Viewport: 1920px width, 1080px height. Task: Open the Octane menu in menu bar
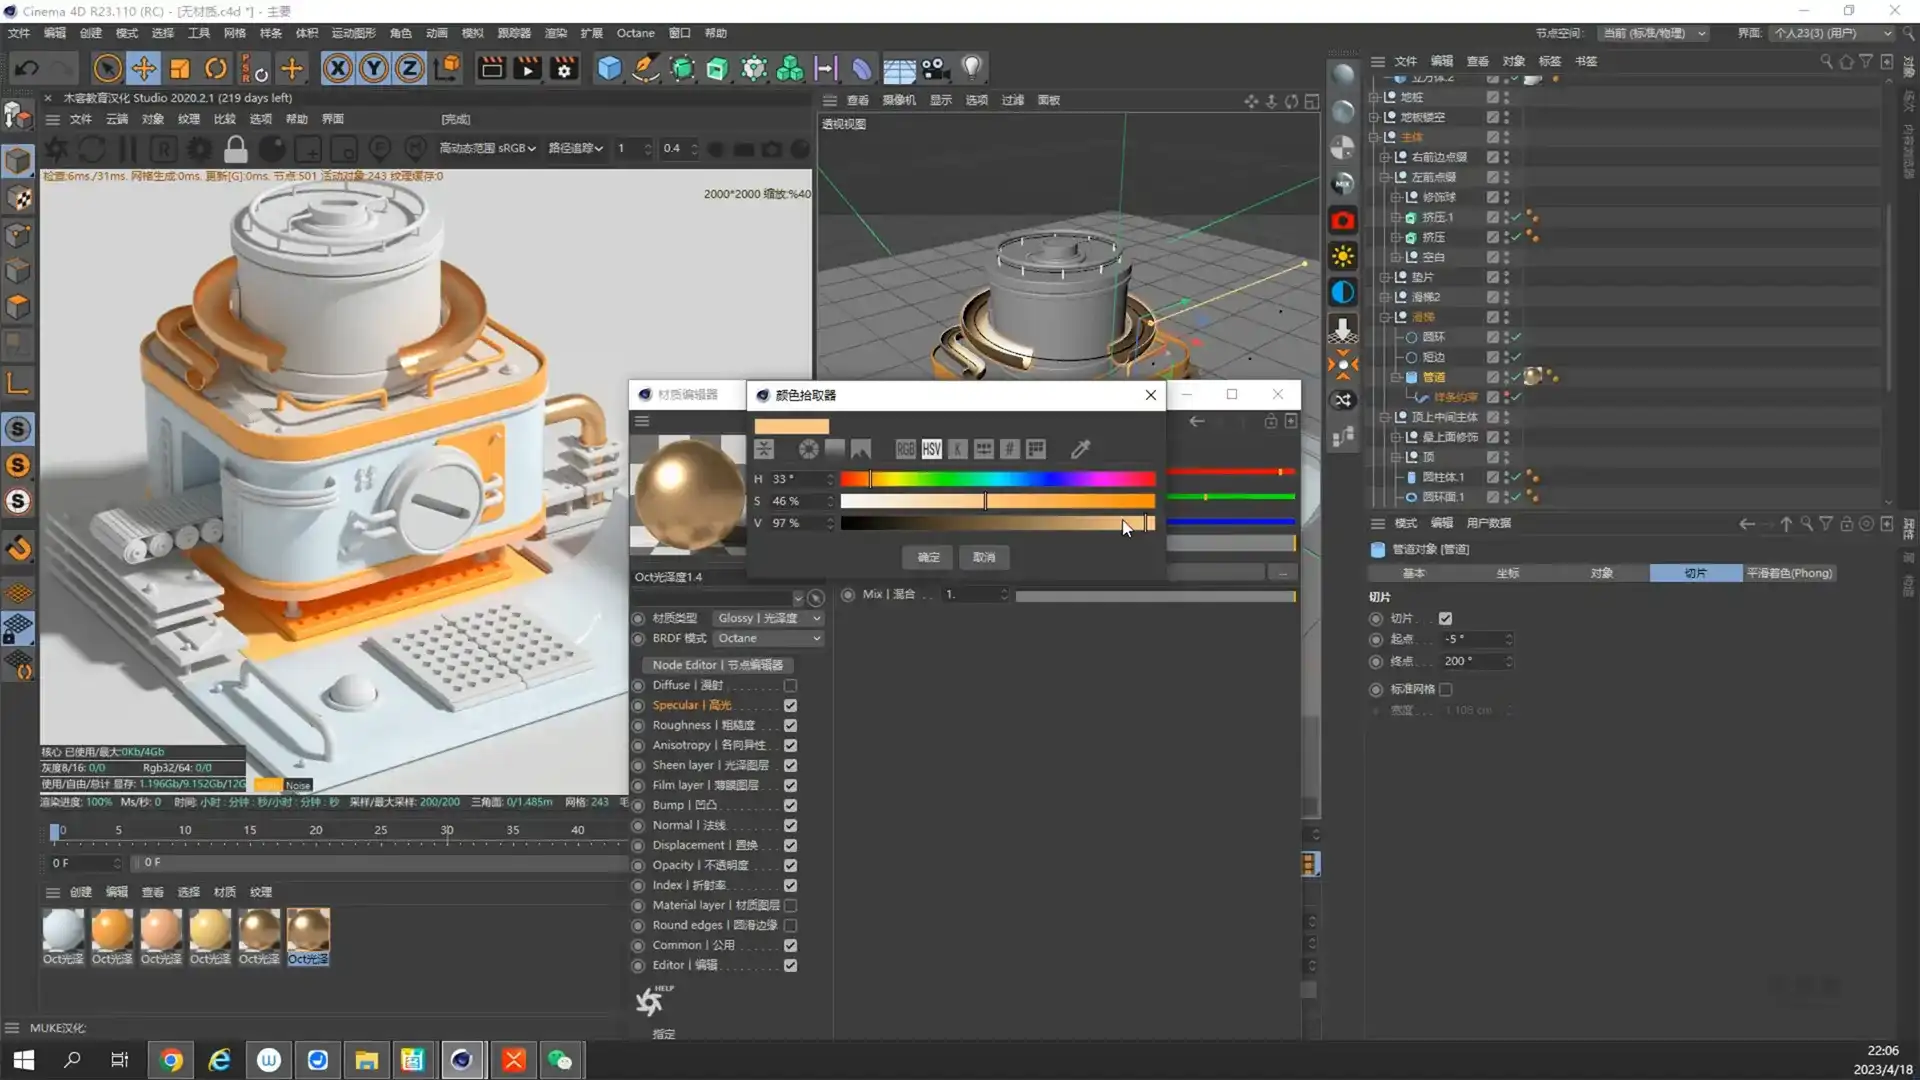tap(635, 33)
